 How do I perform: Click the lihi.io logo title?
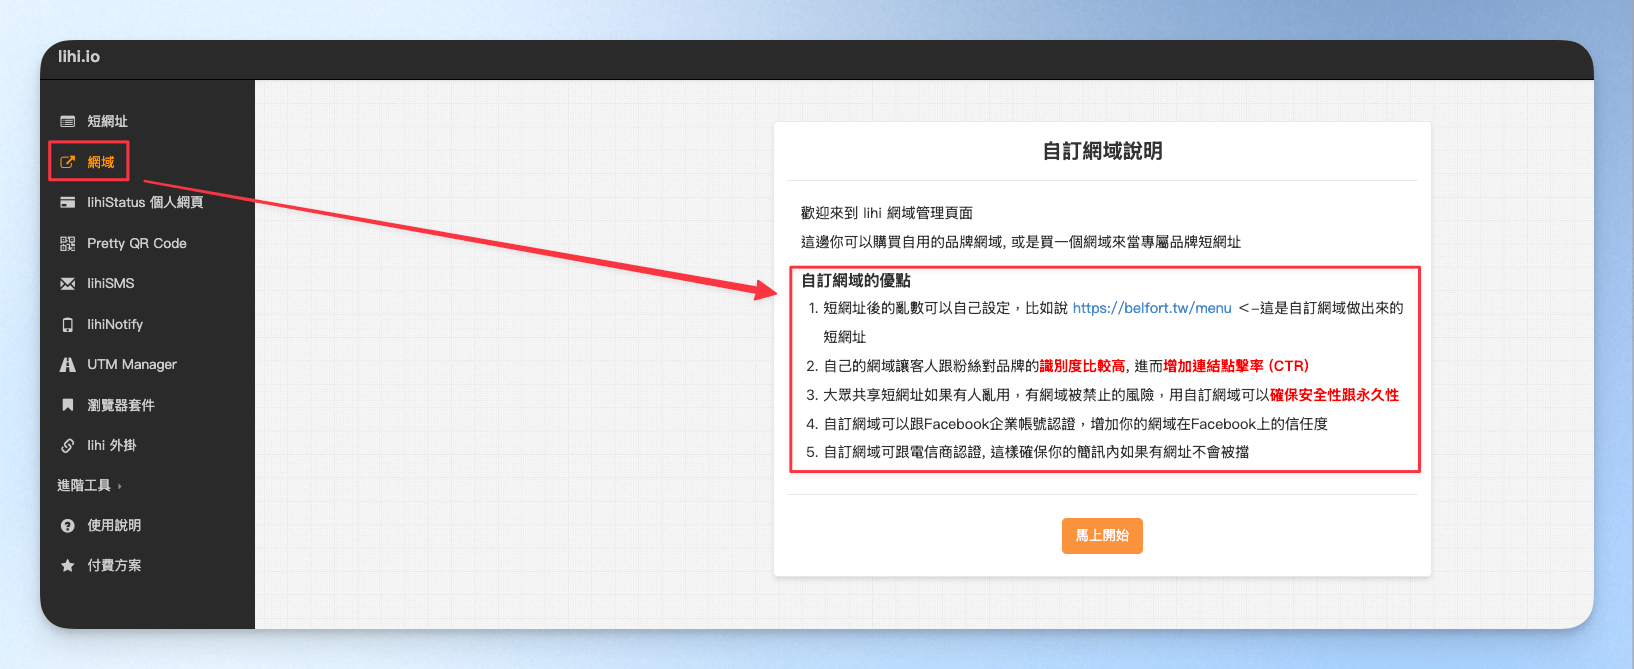click(x=79, y=57)
